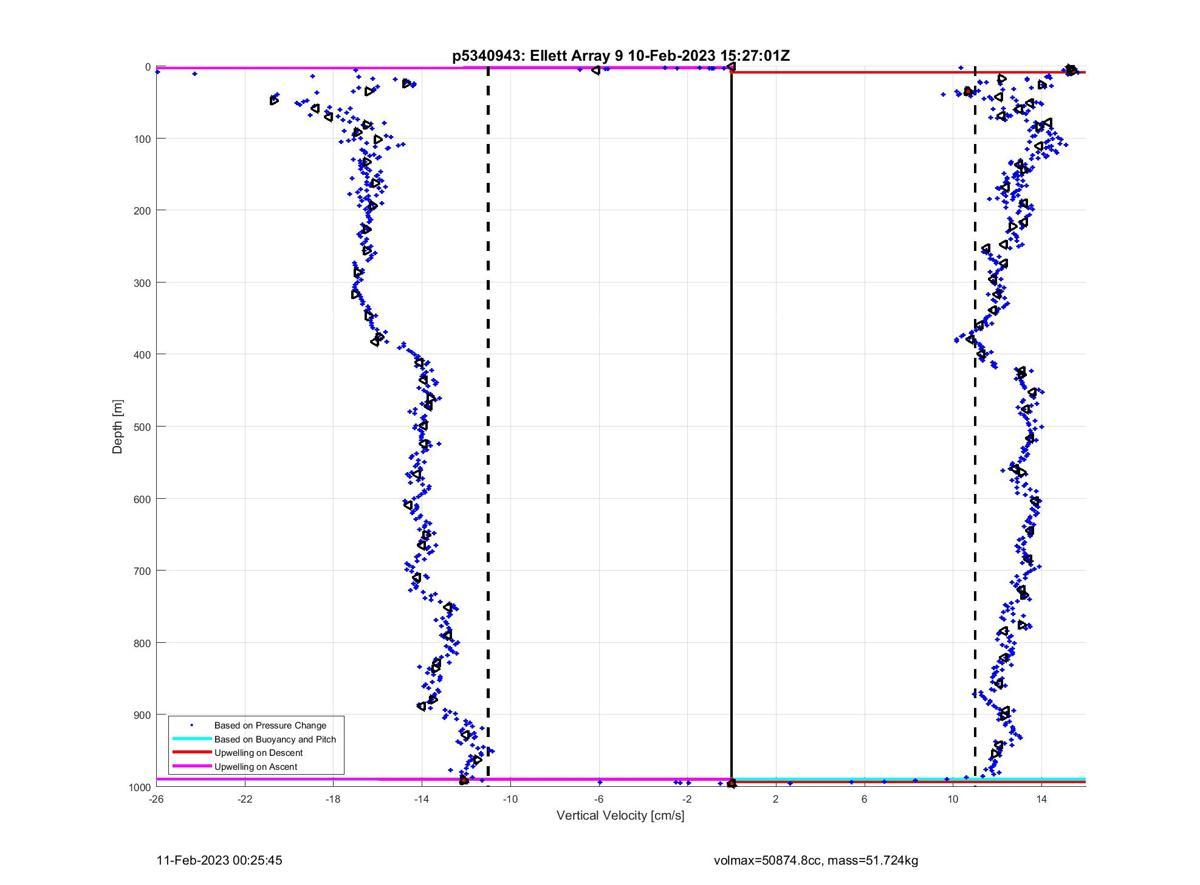The height and width of the screenshot is (885, 1200).
Task: Click the x-axis tick label '10'
Action: pos(953,799)
